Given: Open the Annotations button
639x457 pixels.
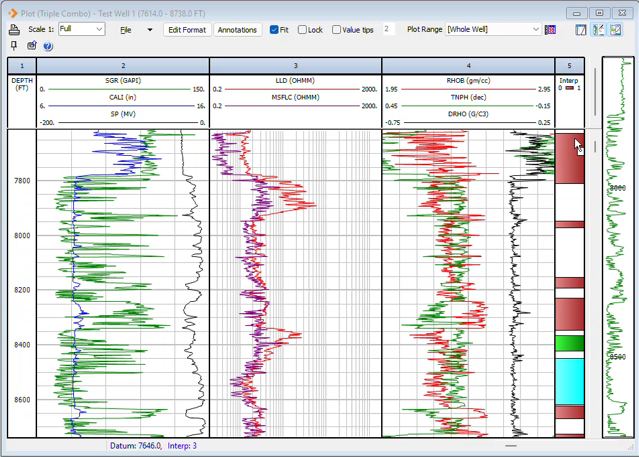Looking at the screenshot, I should tap(237, 30).
